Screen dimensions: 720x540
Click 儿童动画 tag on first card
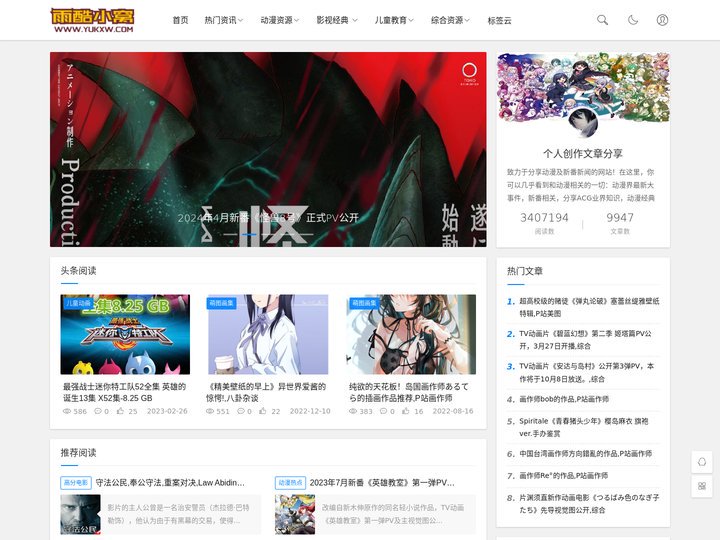pyautogui.click(x=78, y=303)
